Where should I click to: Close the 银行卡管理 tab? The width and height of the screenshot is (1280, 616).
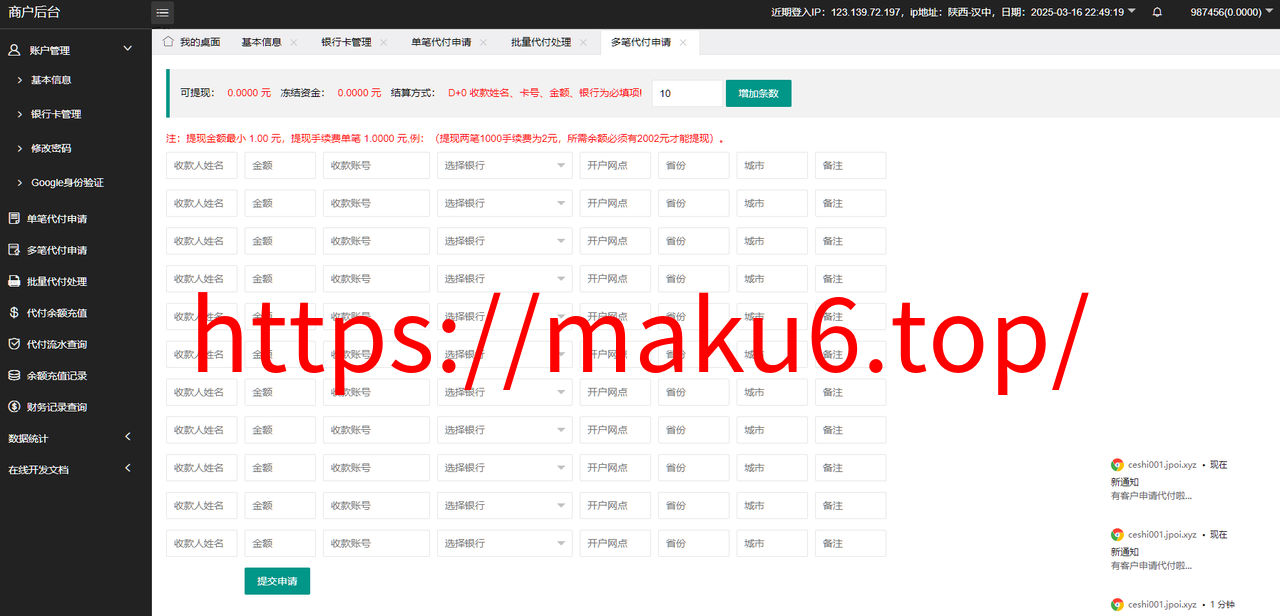point(384,43)
